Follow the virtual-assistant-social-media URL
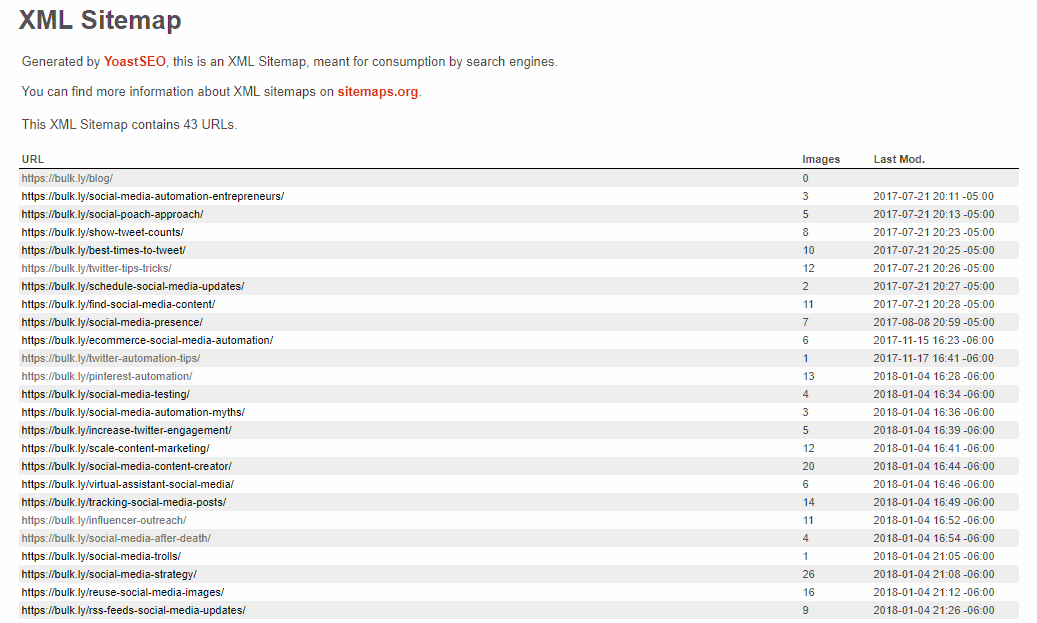Image resolution: width=1037 pixels, height=623 pixels. [127, 484]
